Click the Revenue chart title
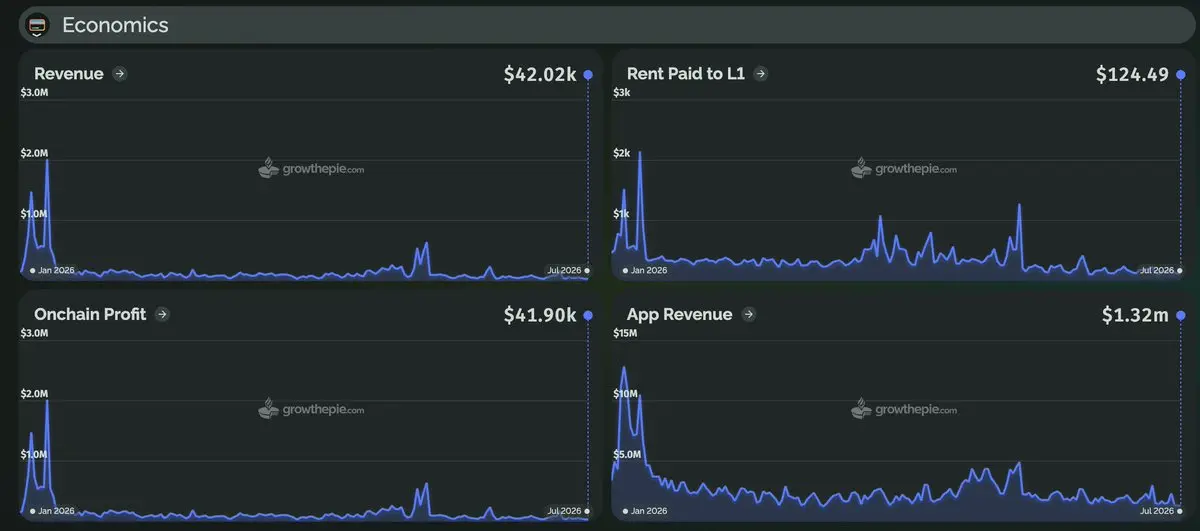This screenshot has height=531, width=1200. click(69, 73)
